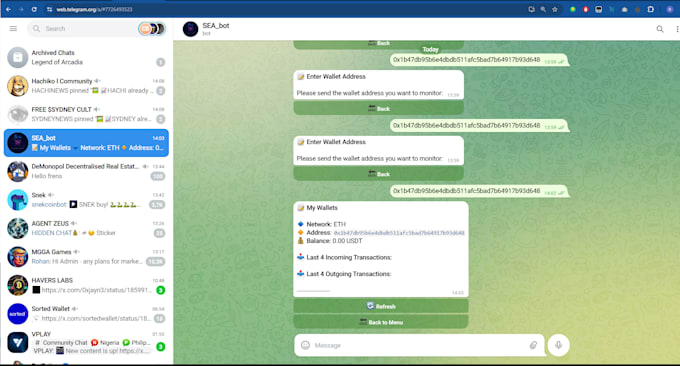Open Hachiko | Community chat
Image resolution: width=680 pixels, height=366 pixels.
(86, 86)
